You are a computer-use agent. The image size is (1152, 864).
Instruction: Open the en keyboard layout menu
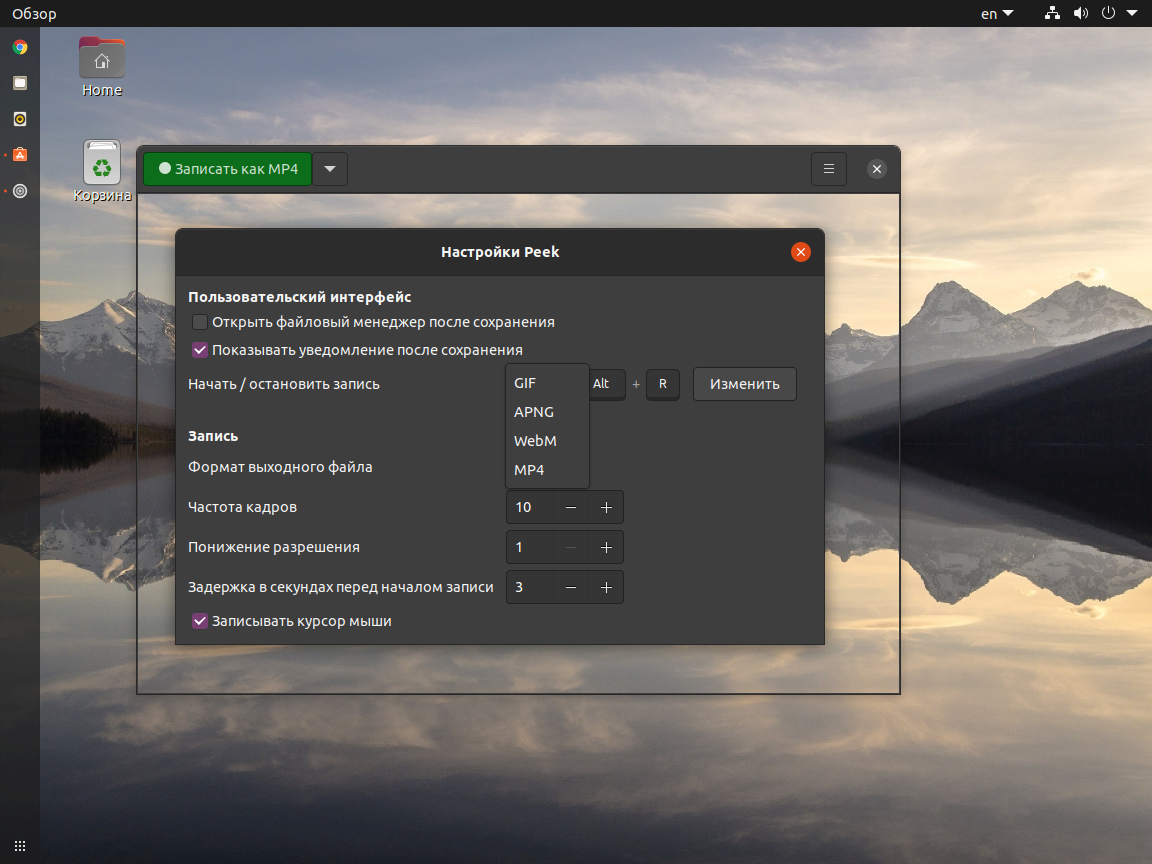tap(996, 14)
